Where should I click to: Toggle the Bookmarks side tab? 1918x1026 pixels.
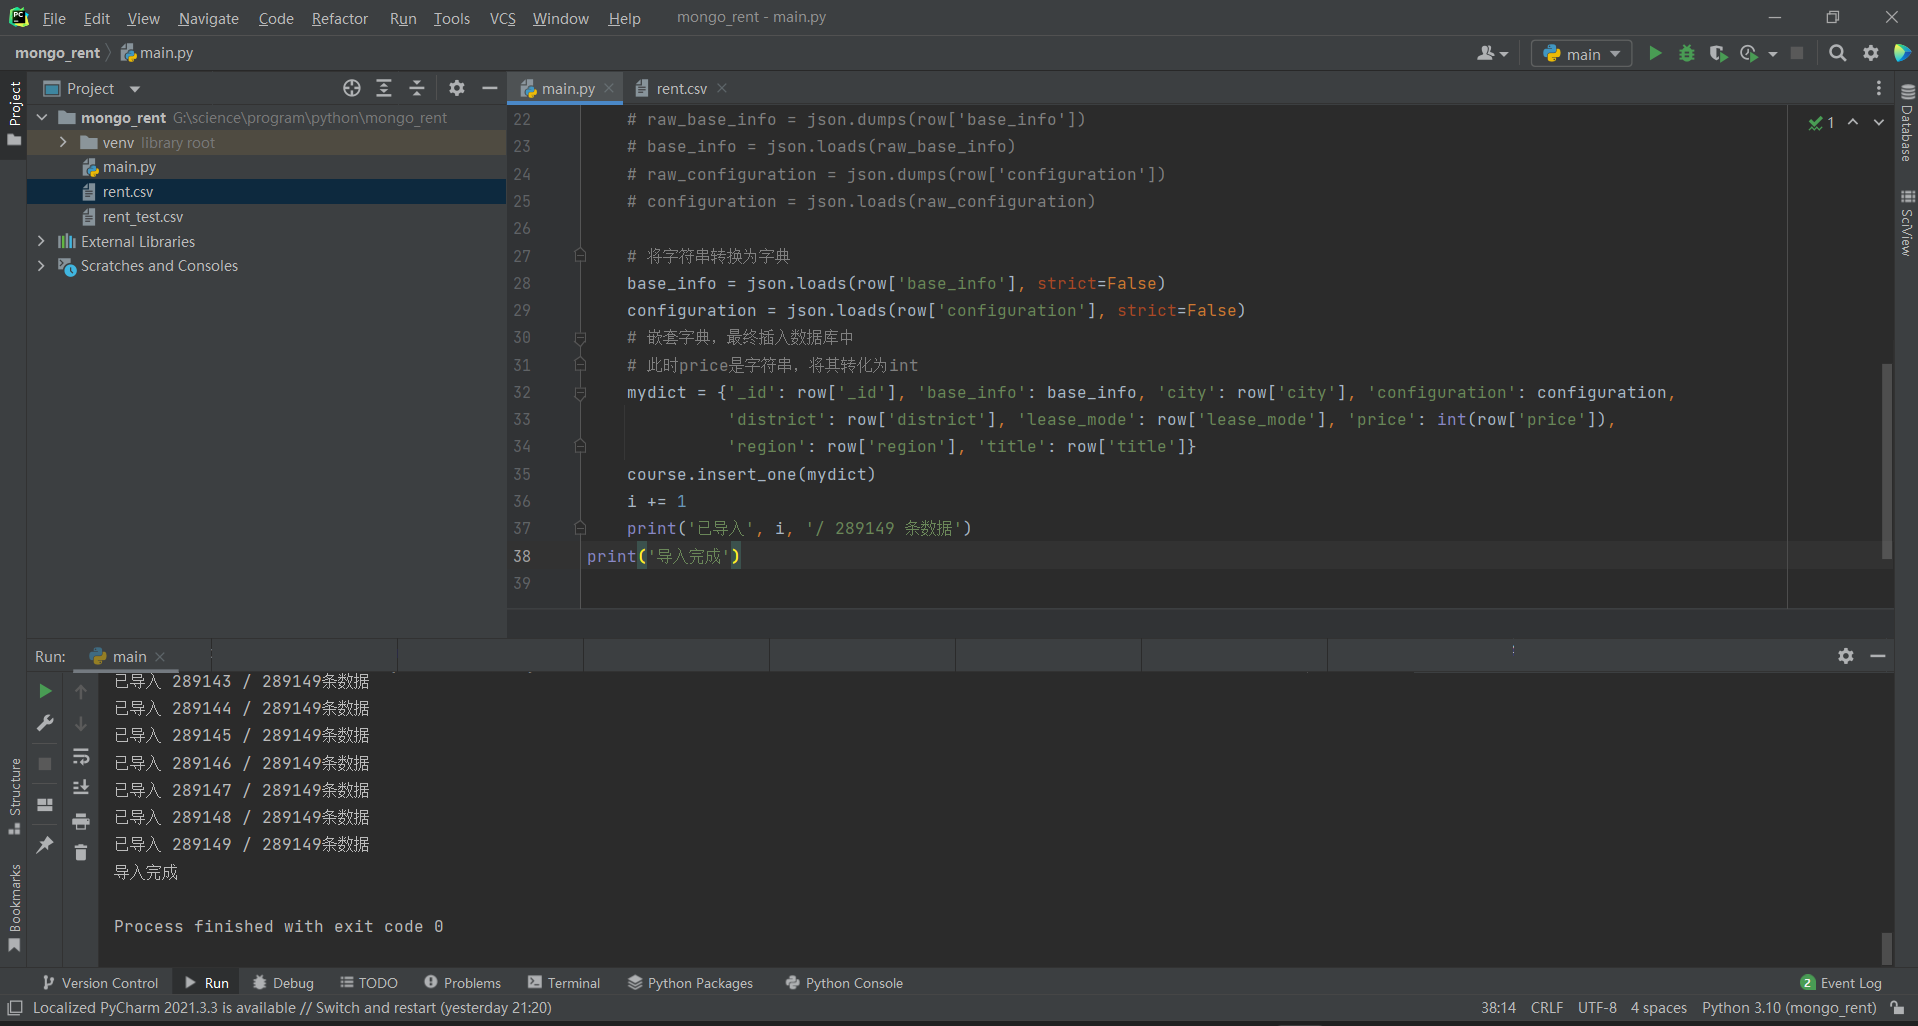(14, 908)
